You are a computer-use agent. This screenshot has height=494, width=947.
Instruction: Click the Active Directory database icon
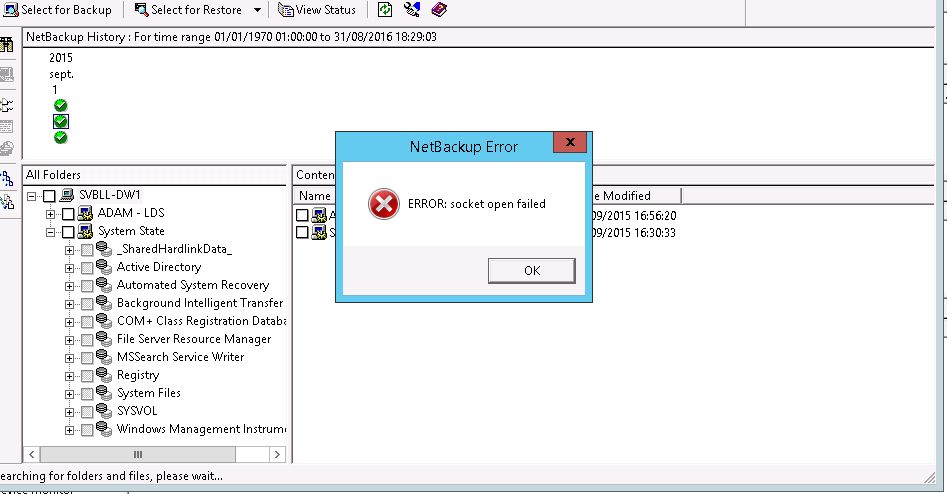pyautogui.click(x=103, y=267)
